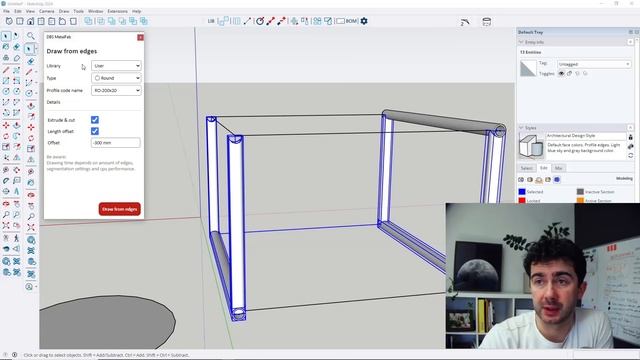Screen dimensions: 640x360
Task: Open the Tag dropdown showing Untagged
Action: coord(594,64)
